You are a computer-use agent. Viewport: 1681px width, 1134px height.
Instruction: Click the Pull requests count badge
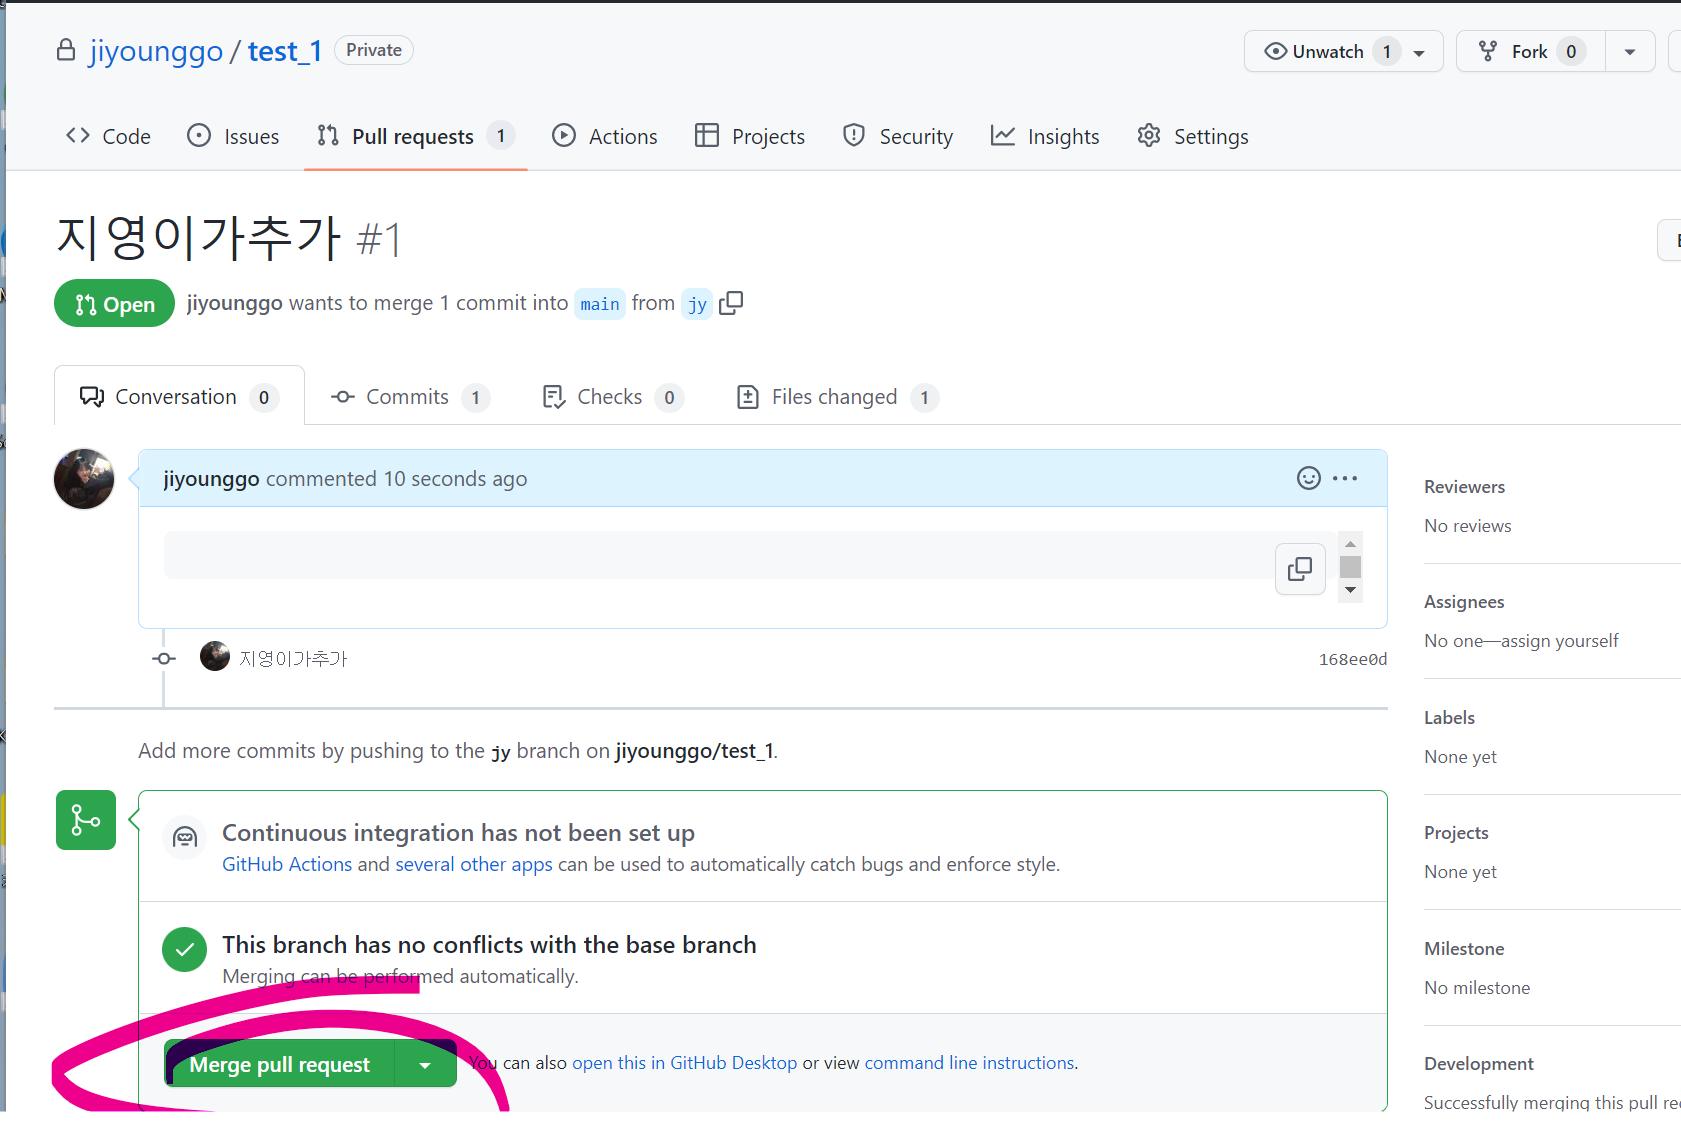[501, 135]
